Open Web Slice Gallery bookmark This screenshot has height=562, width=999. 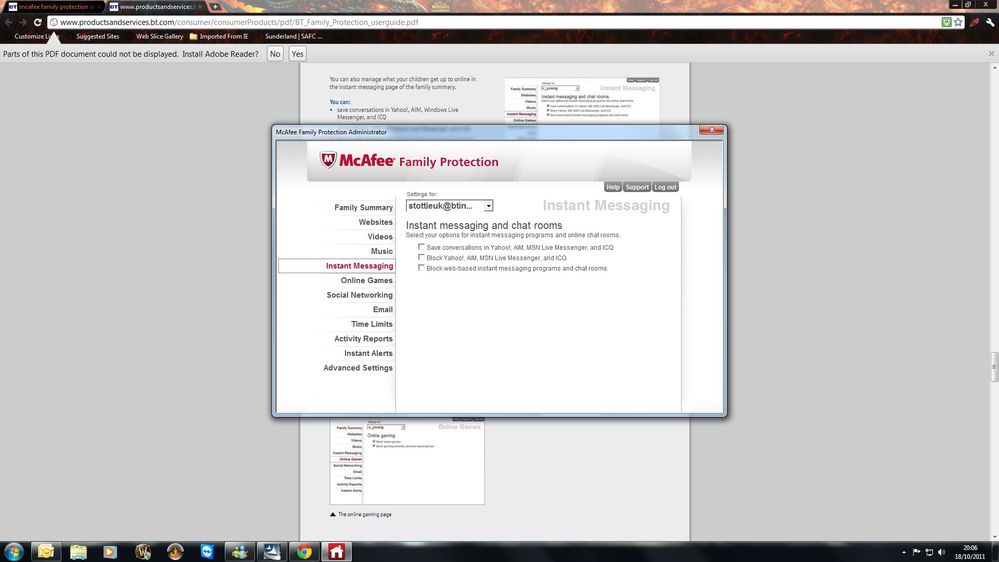pyautogui.click(x=159, y=36)
